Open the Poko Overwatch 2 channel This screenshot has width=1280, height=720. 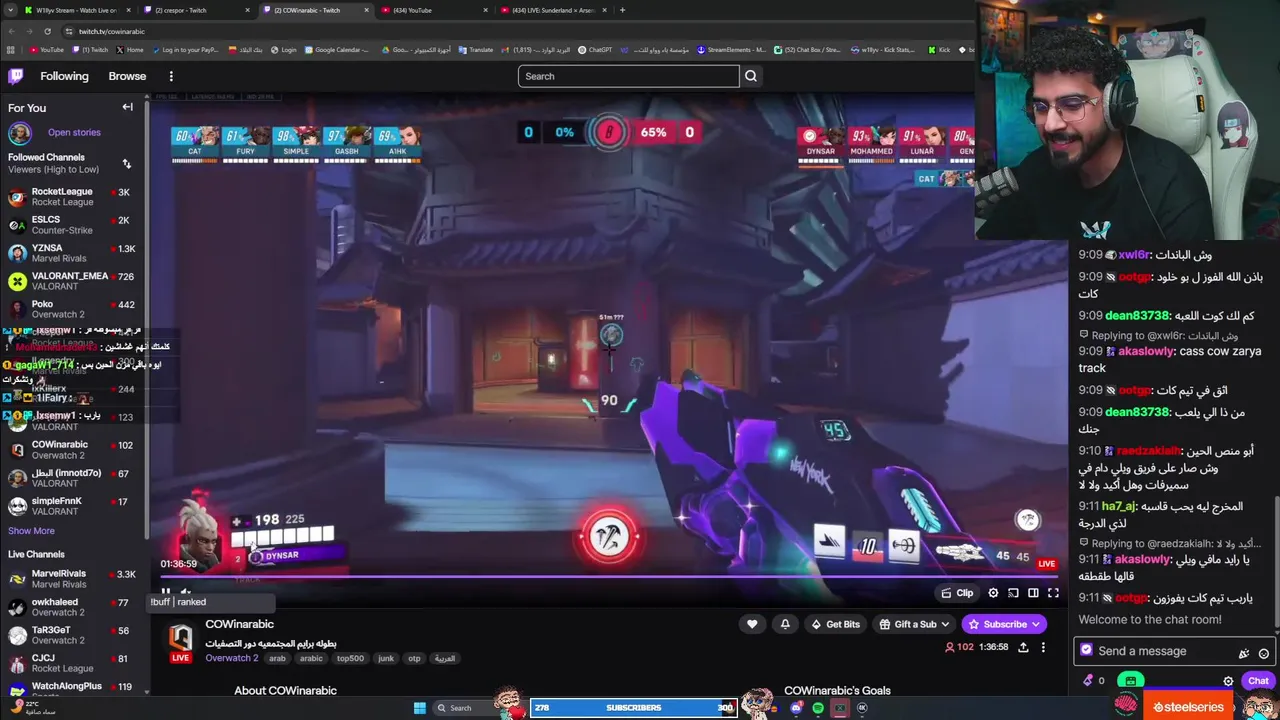tap(72, 309)
